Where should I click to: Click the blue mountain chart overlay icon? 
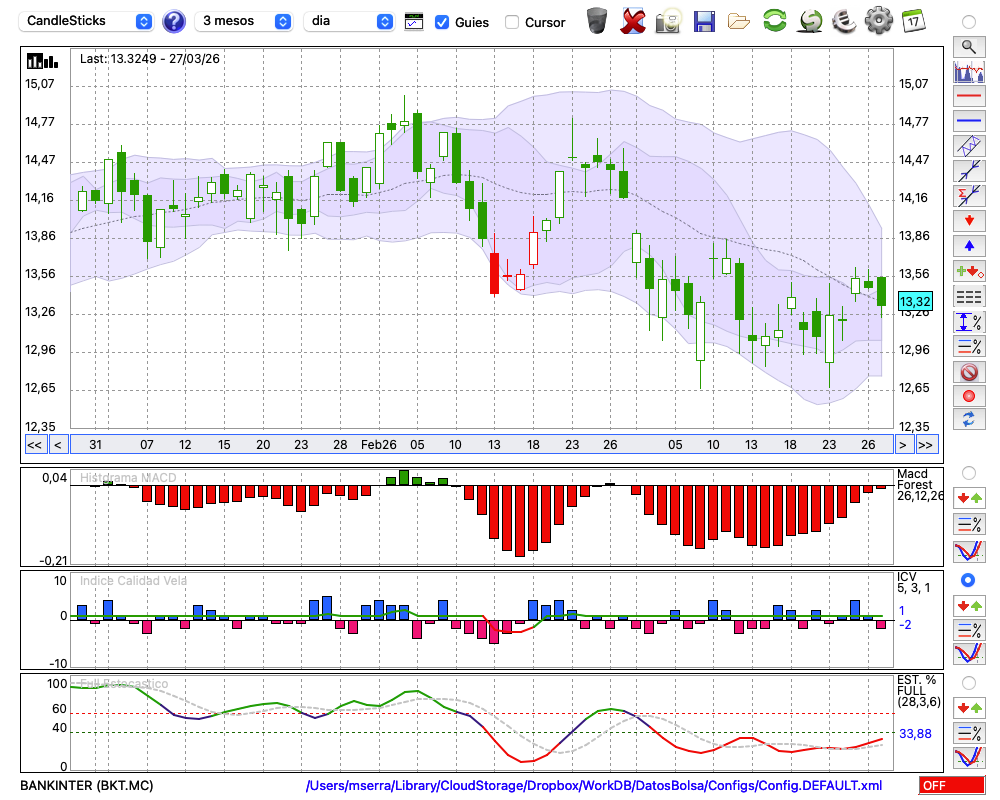tap(969, 71)
